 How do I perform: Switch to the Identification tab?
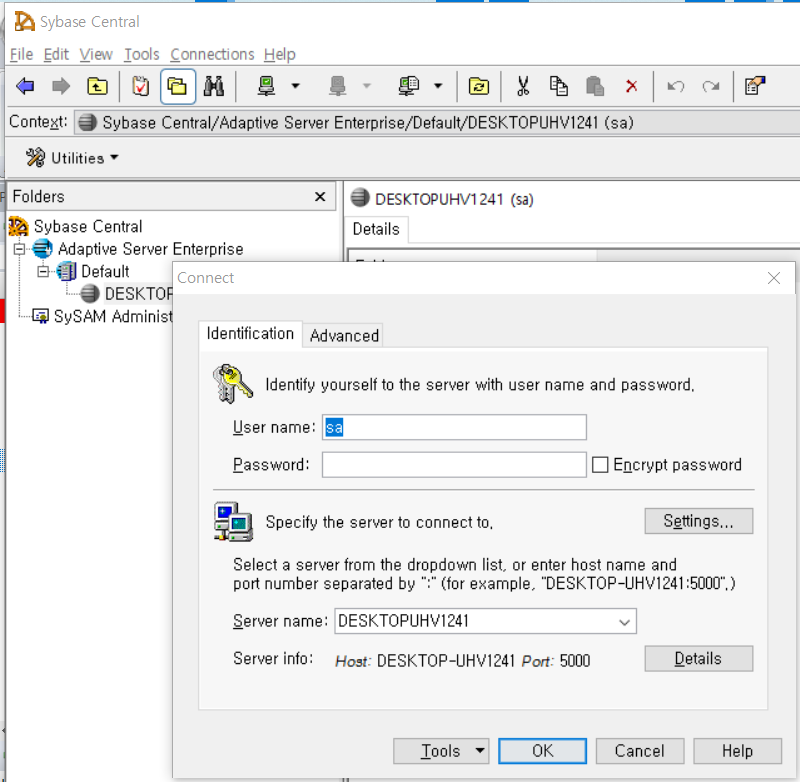(250, 334)
